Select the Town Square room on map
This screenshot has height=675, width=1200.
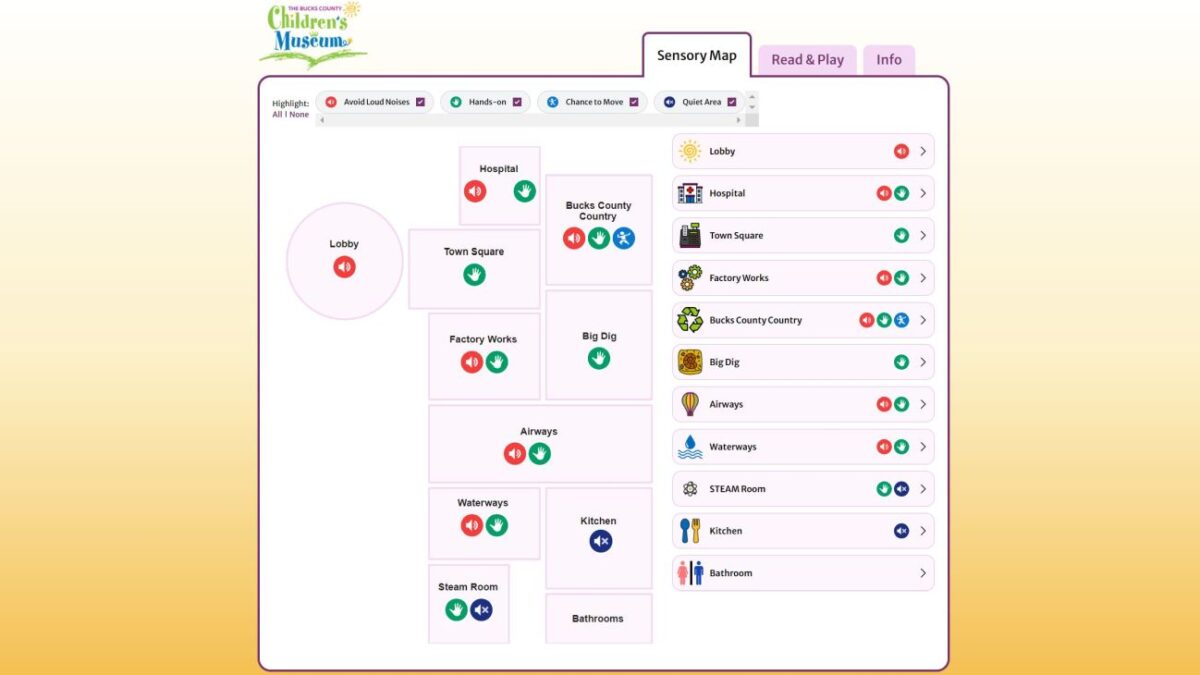(474, 269)
